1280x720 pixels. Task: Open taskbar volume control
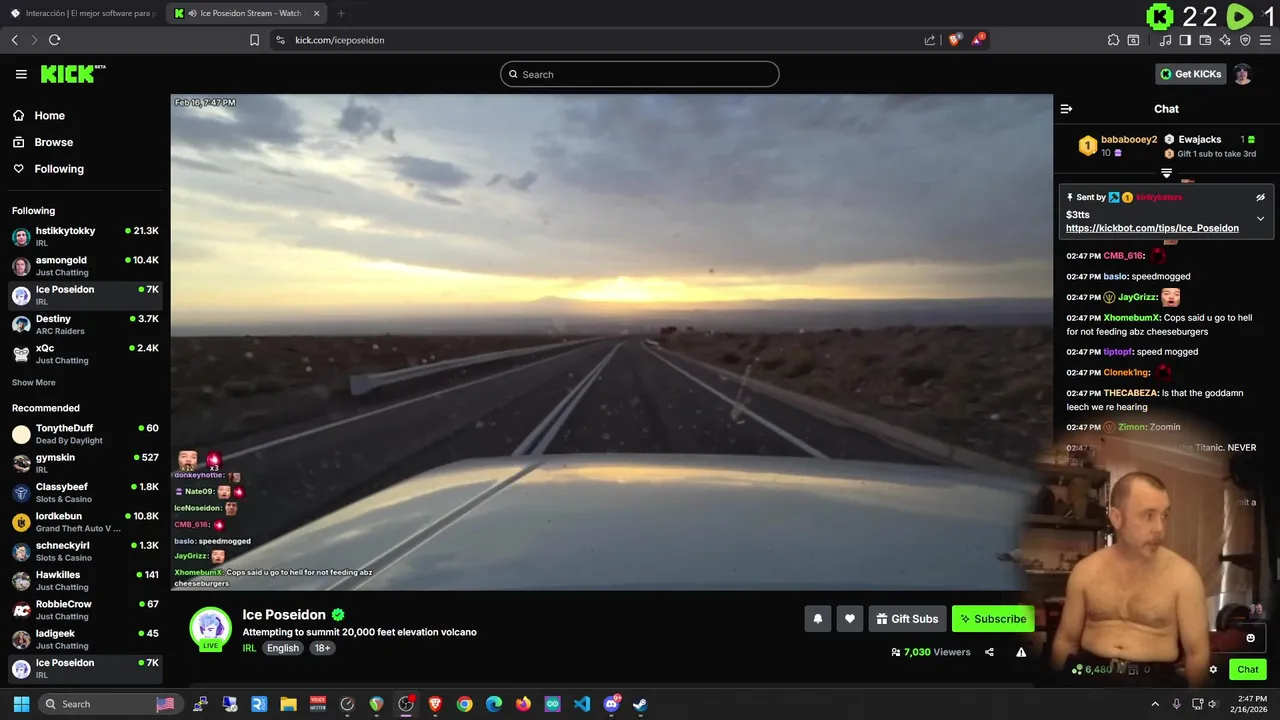(x=1213, y=704)
